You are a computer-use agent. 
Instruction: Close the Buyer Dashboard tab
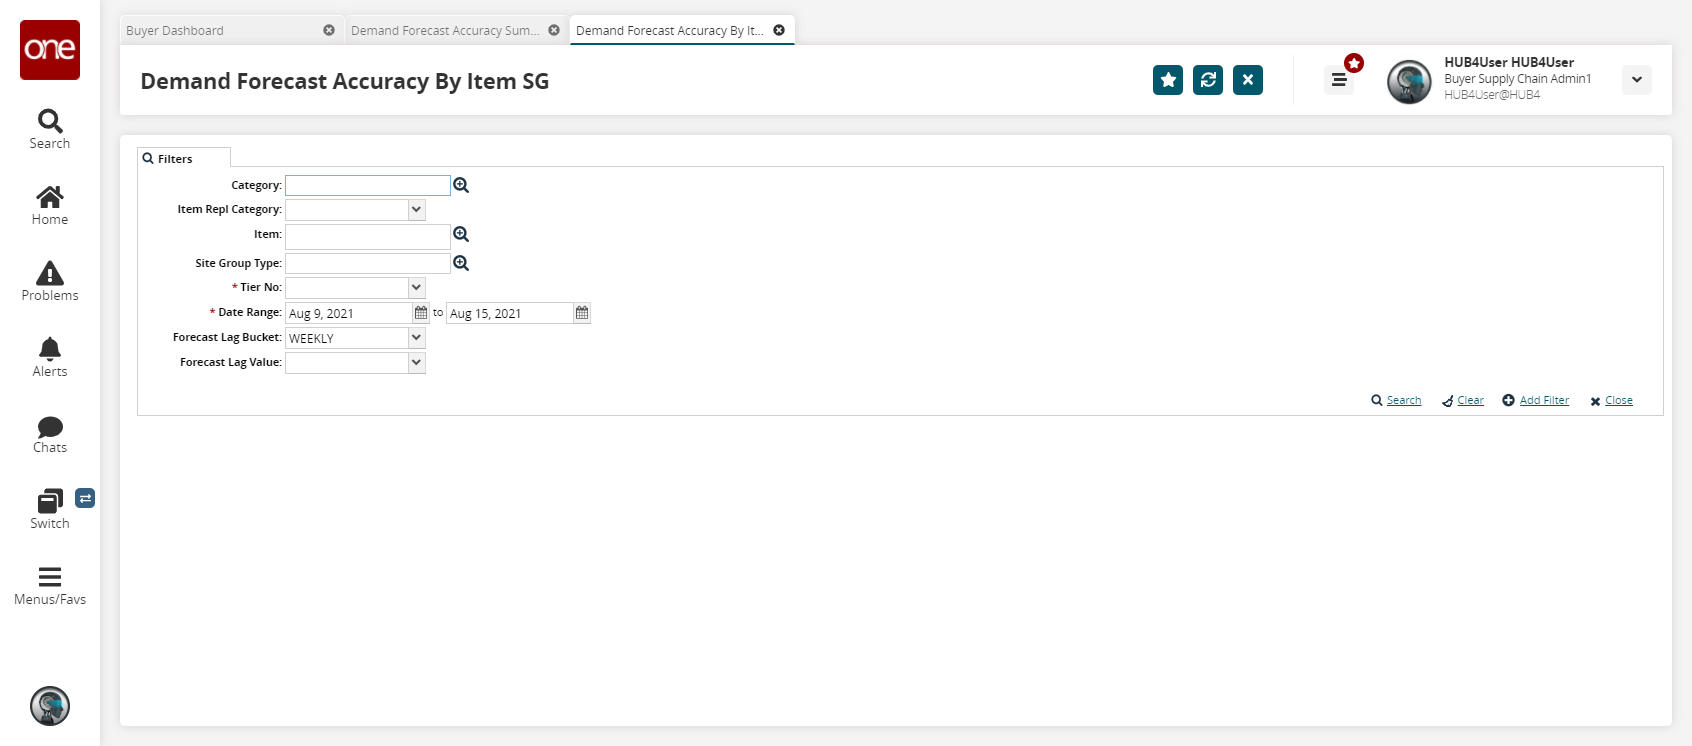(x=329, y=30)
